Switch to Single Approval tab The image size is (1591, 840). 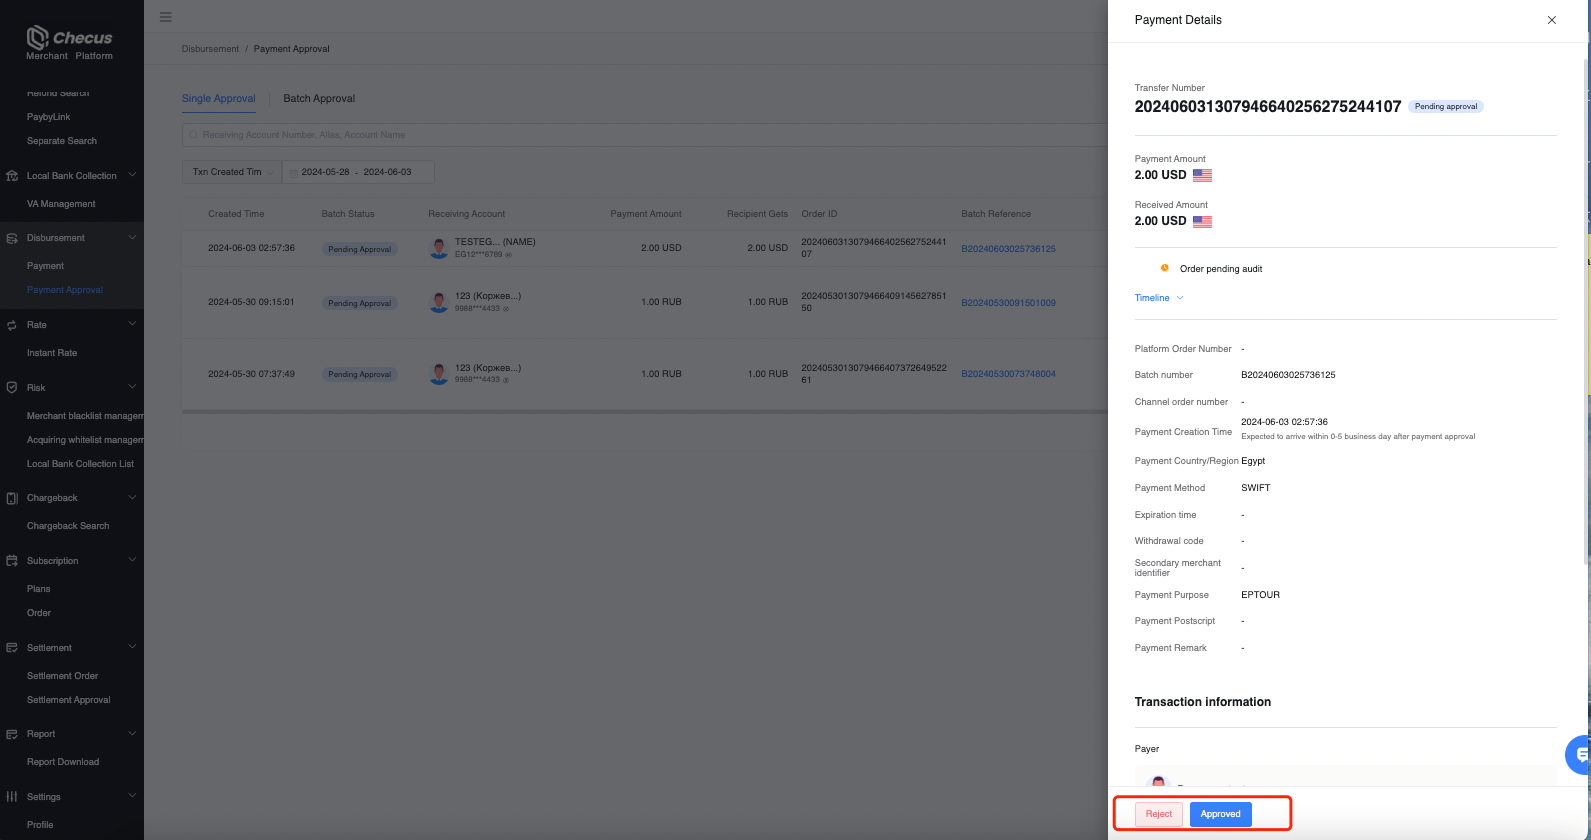(x=219, y=99)
